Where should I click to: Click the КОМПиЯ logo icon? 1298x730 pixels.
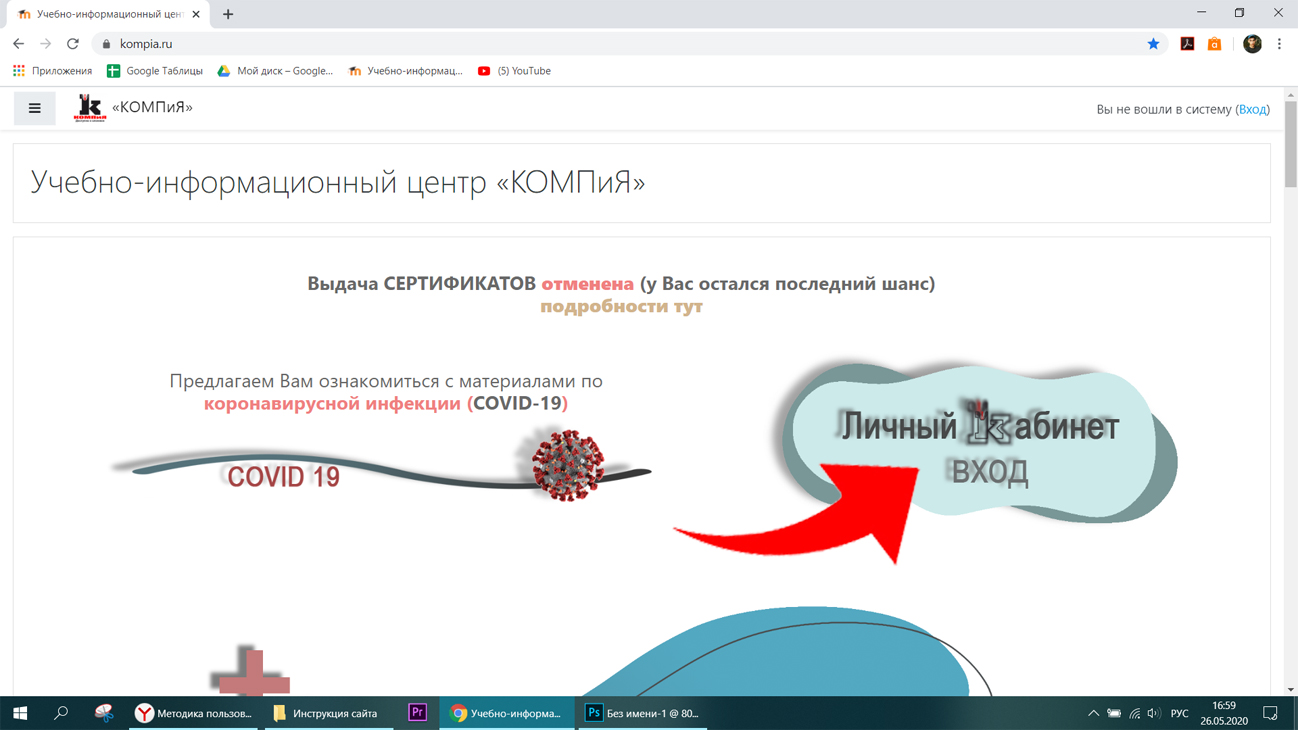[90, 108]
